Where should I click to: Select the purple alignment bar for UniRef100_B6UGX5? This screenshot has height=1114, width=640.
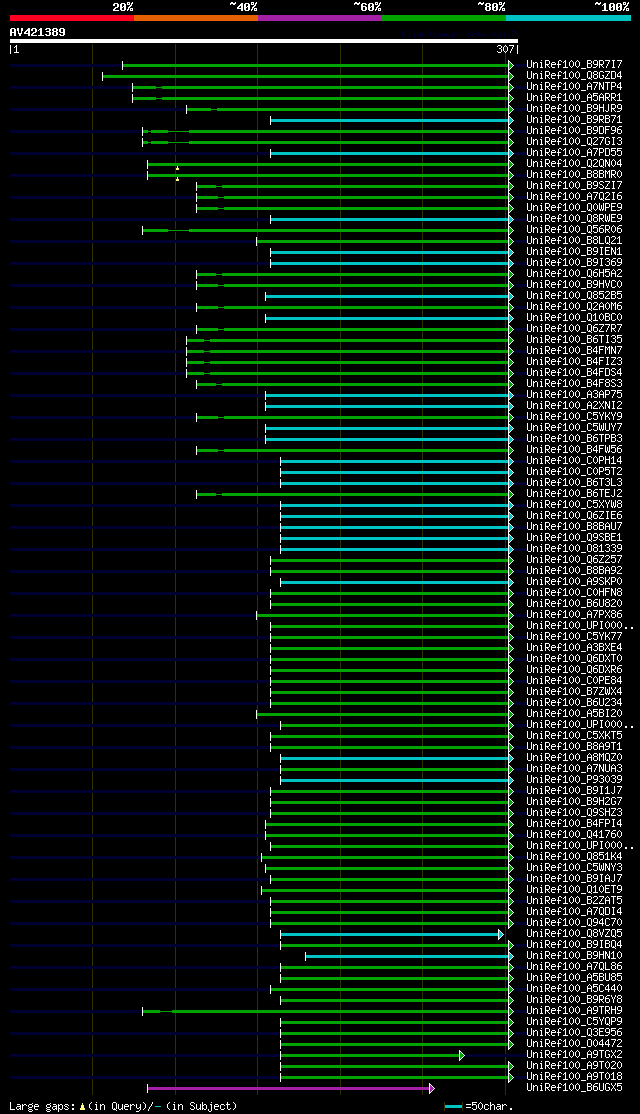[x=291, y=1088]
